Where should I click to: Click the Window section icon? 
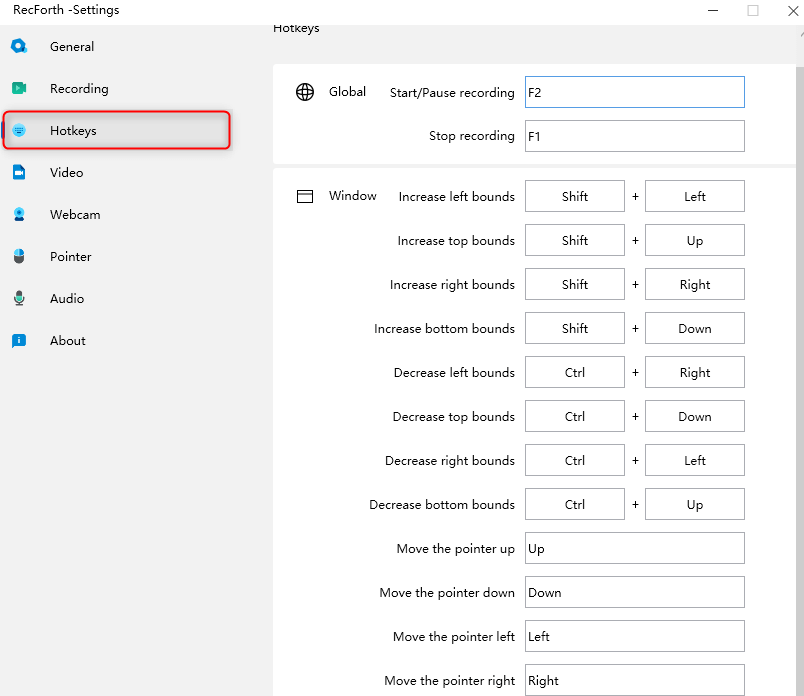pyautogui.click(x=305, y=196)
